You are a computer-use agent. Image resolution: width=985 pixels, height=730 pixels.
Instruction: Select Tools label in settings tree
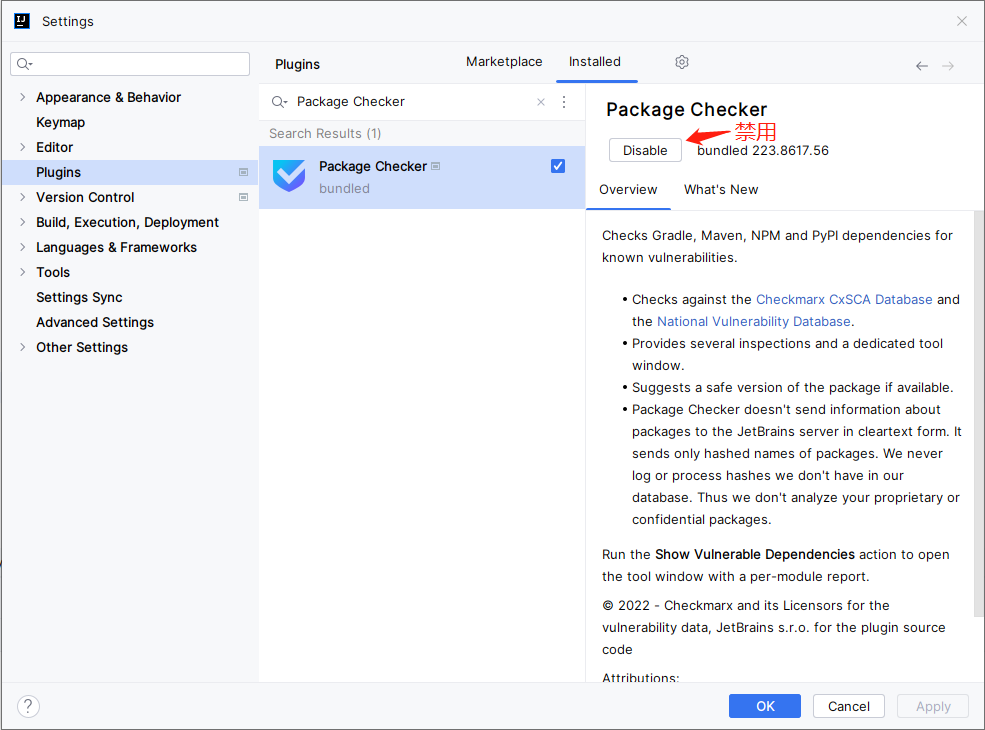[x=53, y=272]
